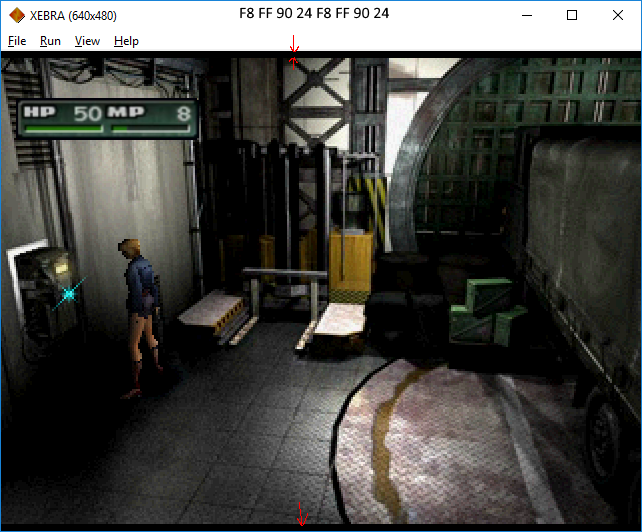The image size is (642, 532).
Task: Click the XEBRA (640x480) window title
Action: click(73, 16)
